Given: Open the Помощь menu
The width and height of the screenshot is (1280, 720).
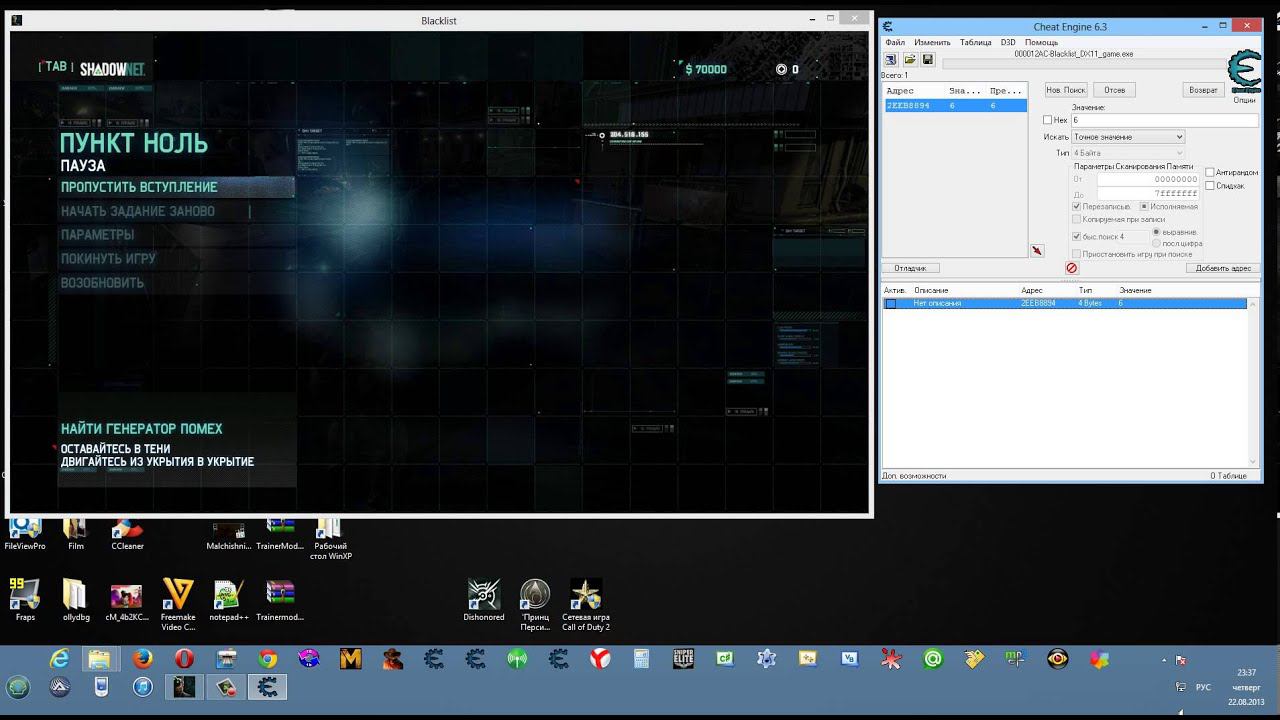Looking at the screenshot, I should 1041,42.
